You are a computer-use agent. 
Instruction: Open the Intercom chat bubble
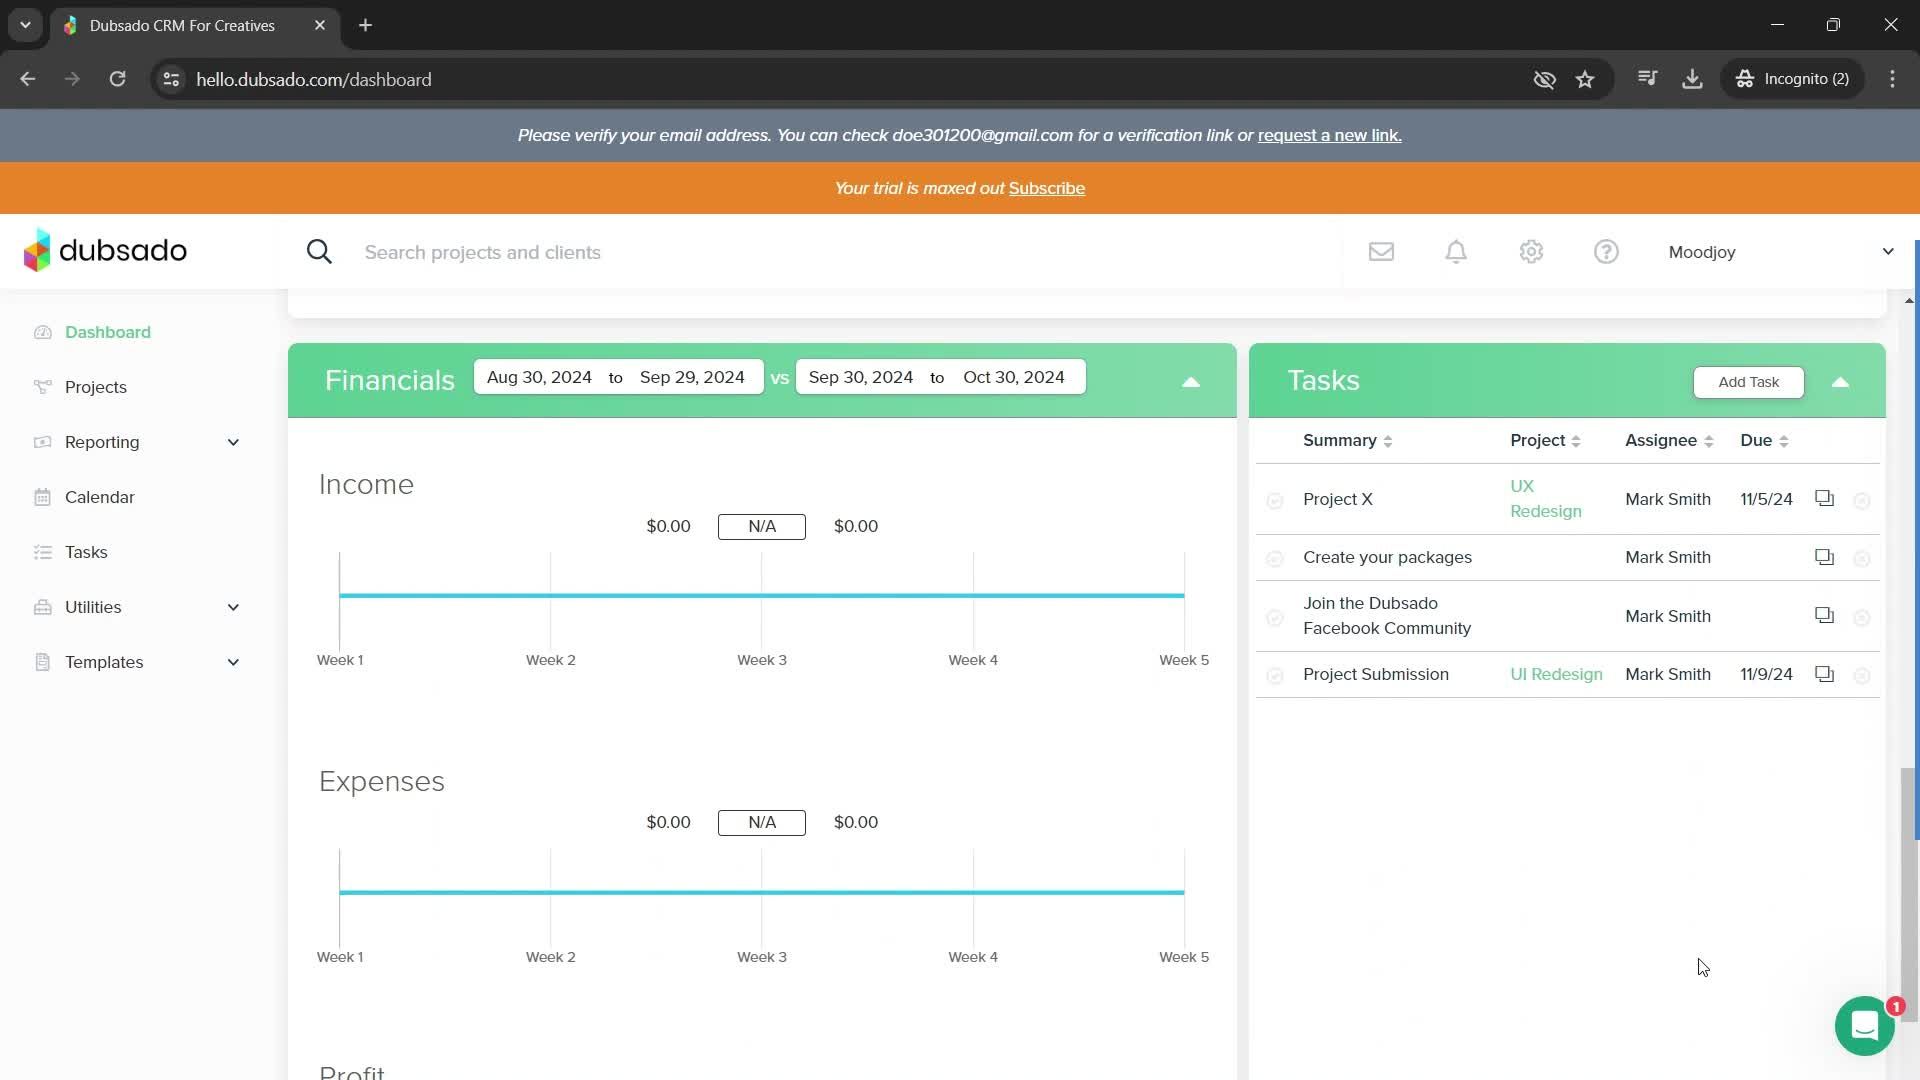(1864, 1025)
